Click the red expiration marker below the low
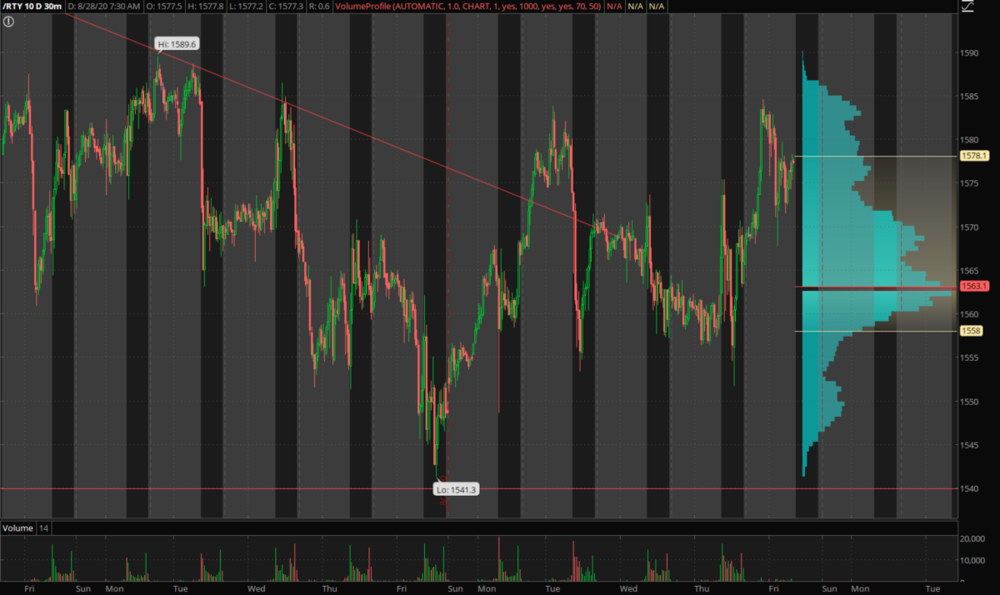This screenshot has height=595, width=1000. coord(444,504)
